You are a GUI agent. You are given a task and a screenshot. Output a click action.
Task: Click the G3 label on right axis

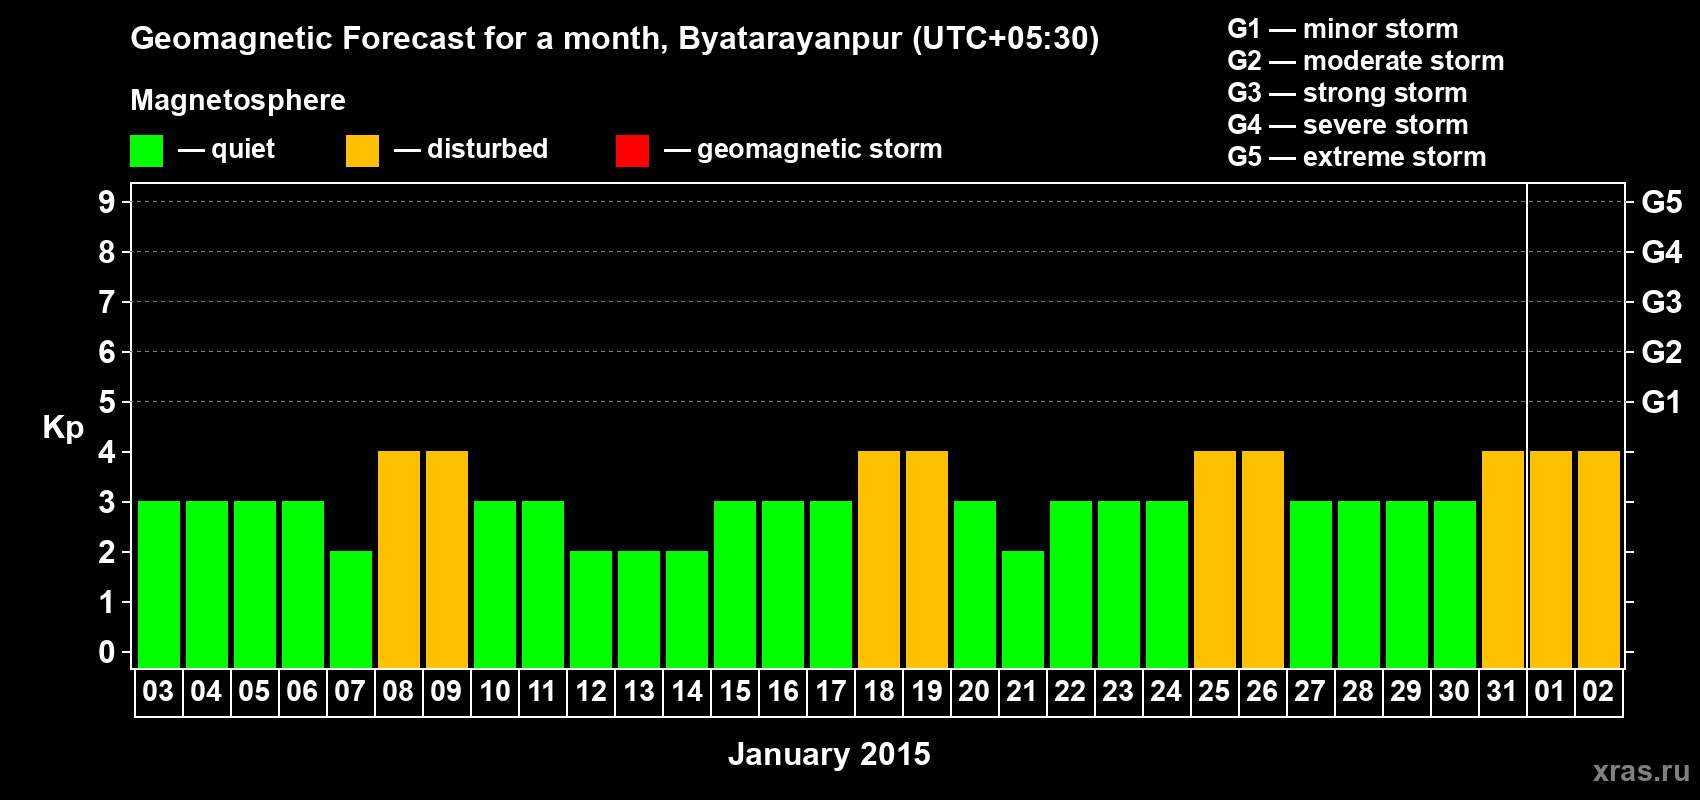[x=1662, y=302]
